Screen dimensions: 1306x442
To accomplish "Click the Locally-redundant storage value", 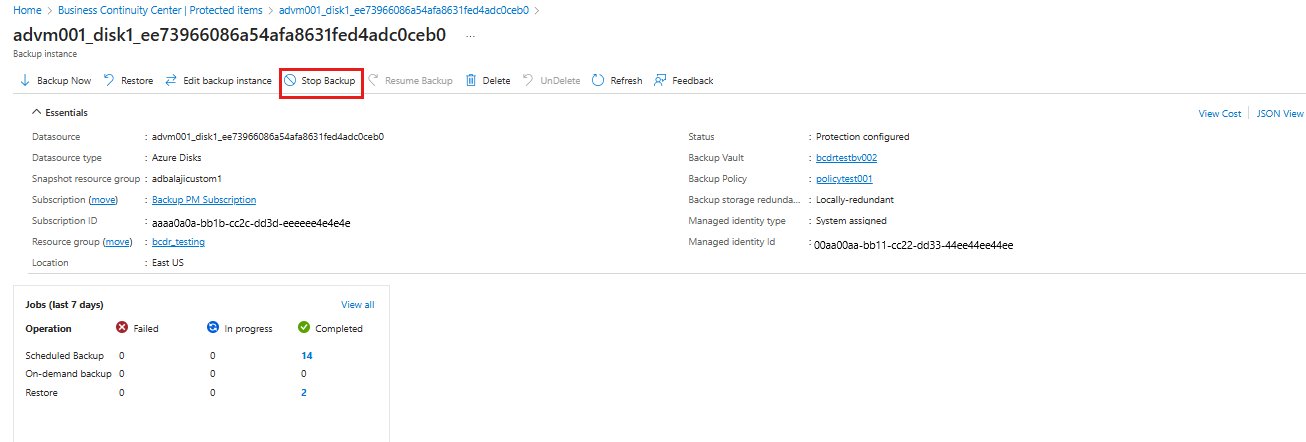I will (855, 200).
